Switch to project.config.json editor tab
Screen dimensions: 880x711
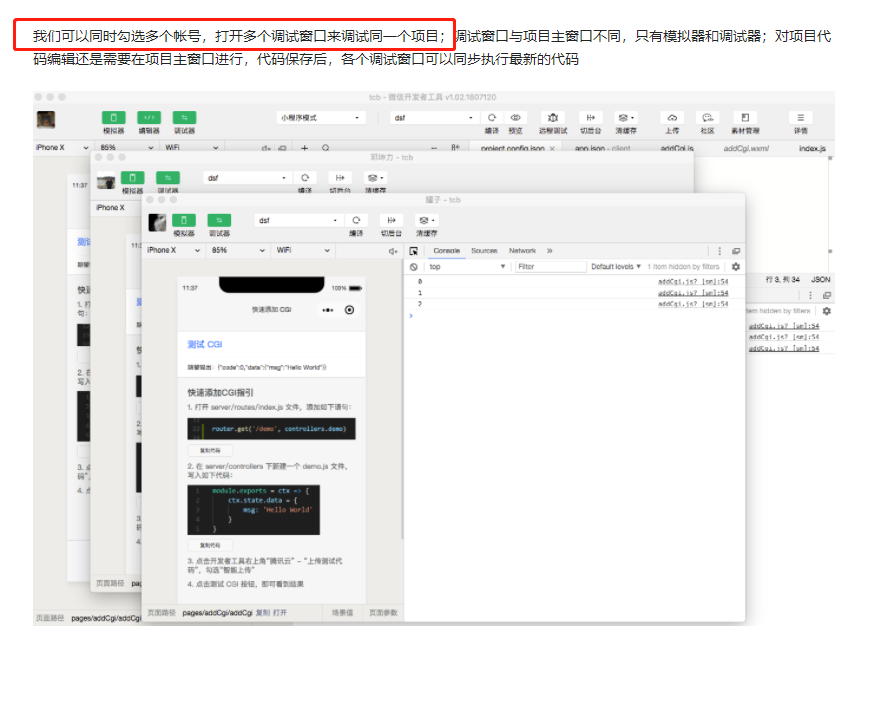point(512,148)
